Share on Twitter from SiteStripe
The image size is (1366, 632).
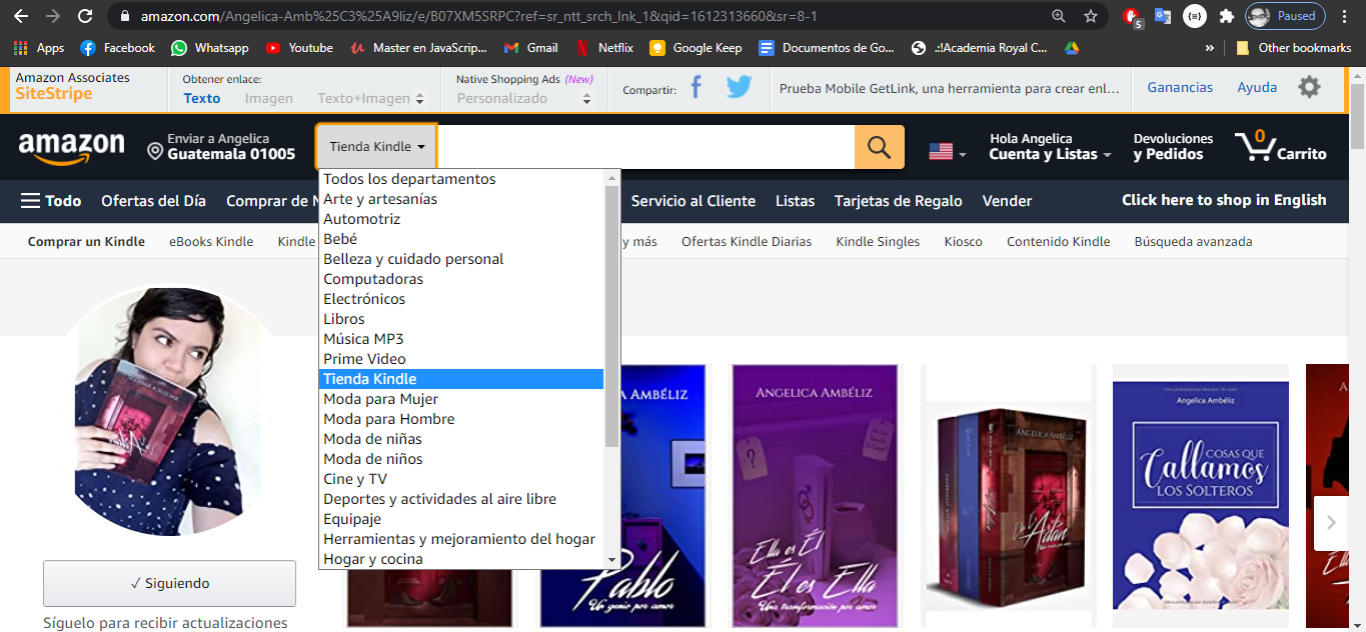coord(739,88)
